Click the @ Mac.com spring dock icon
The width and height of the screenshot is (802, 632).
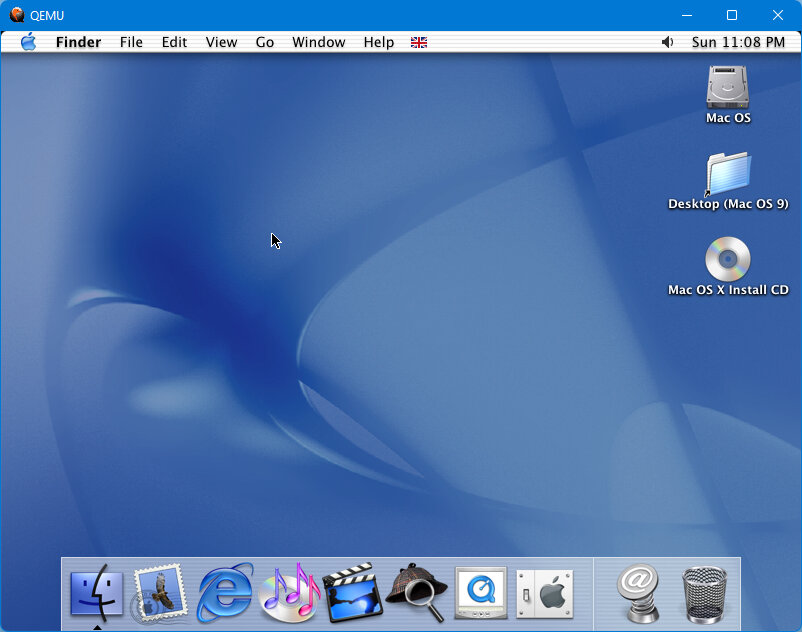click(x=639, y=593)
